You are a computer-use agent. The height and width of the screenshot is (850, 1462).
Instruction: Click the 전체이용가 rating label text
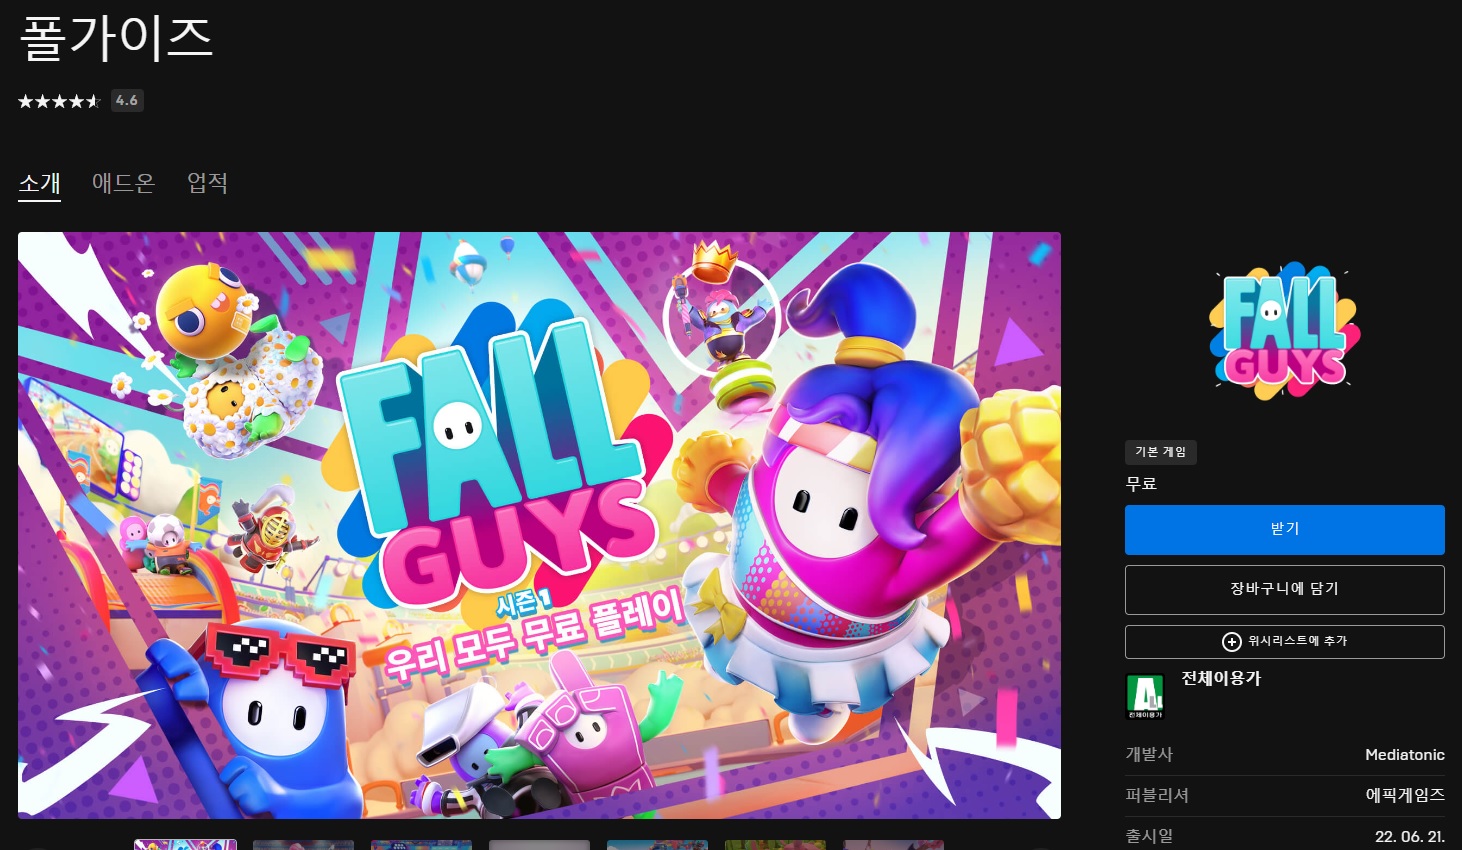pos(1221,678)
